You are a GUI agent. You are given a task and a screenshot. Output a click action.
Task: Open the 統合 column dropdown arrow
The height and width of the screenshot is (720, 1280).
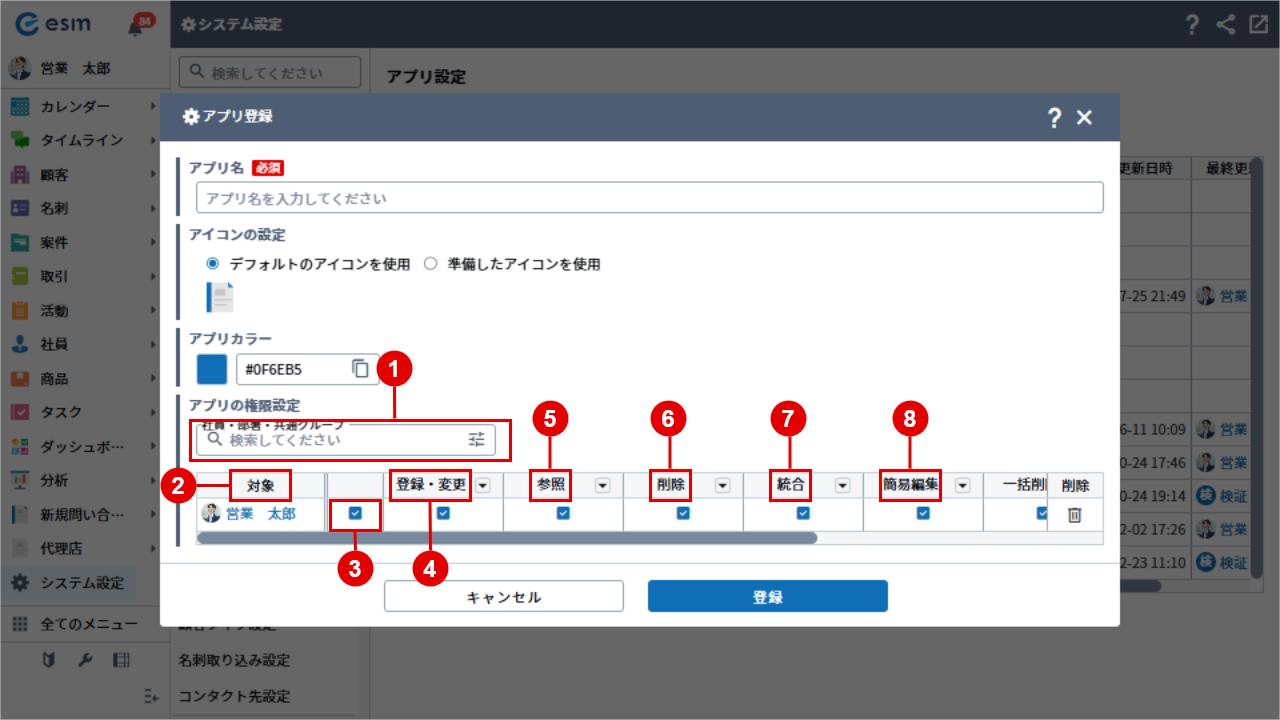pyautogui.click(x=842, y=485)
